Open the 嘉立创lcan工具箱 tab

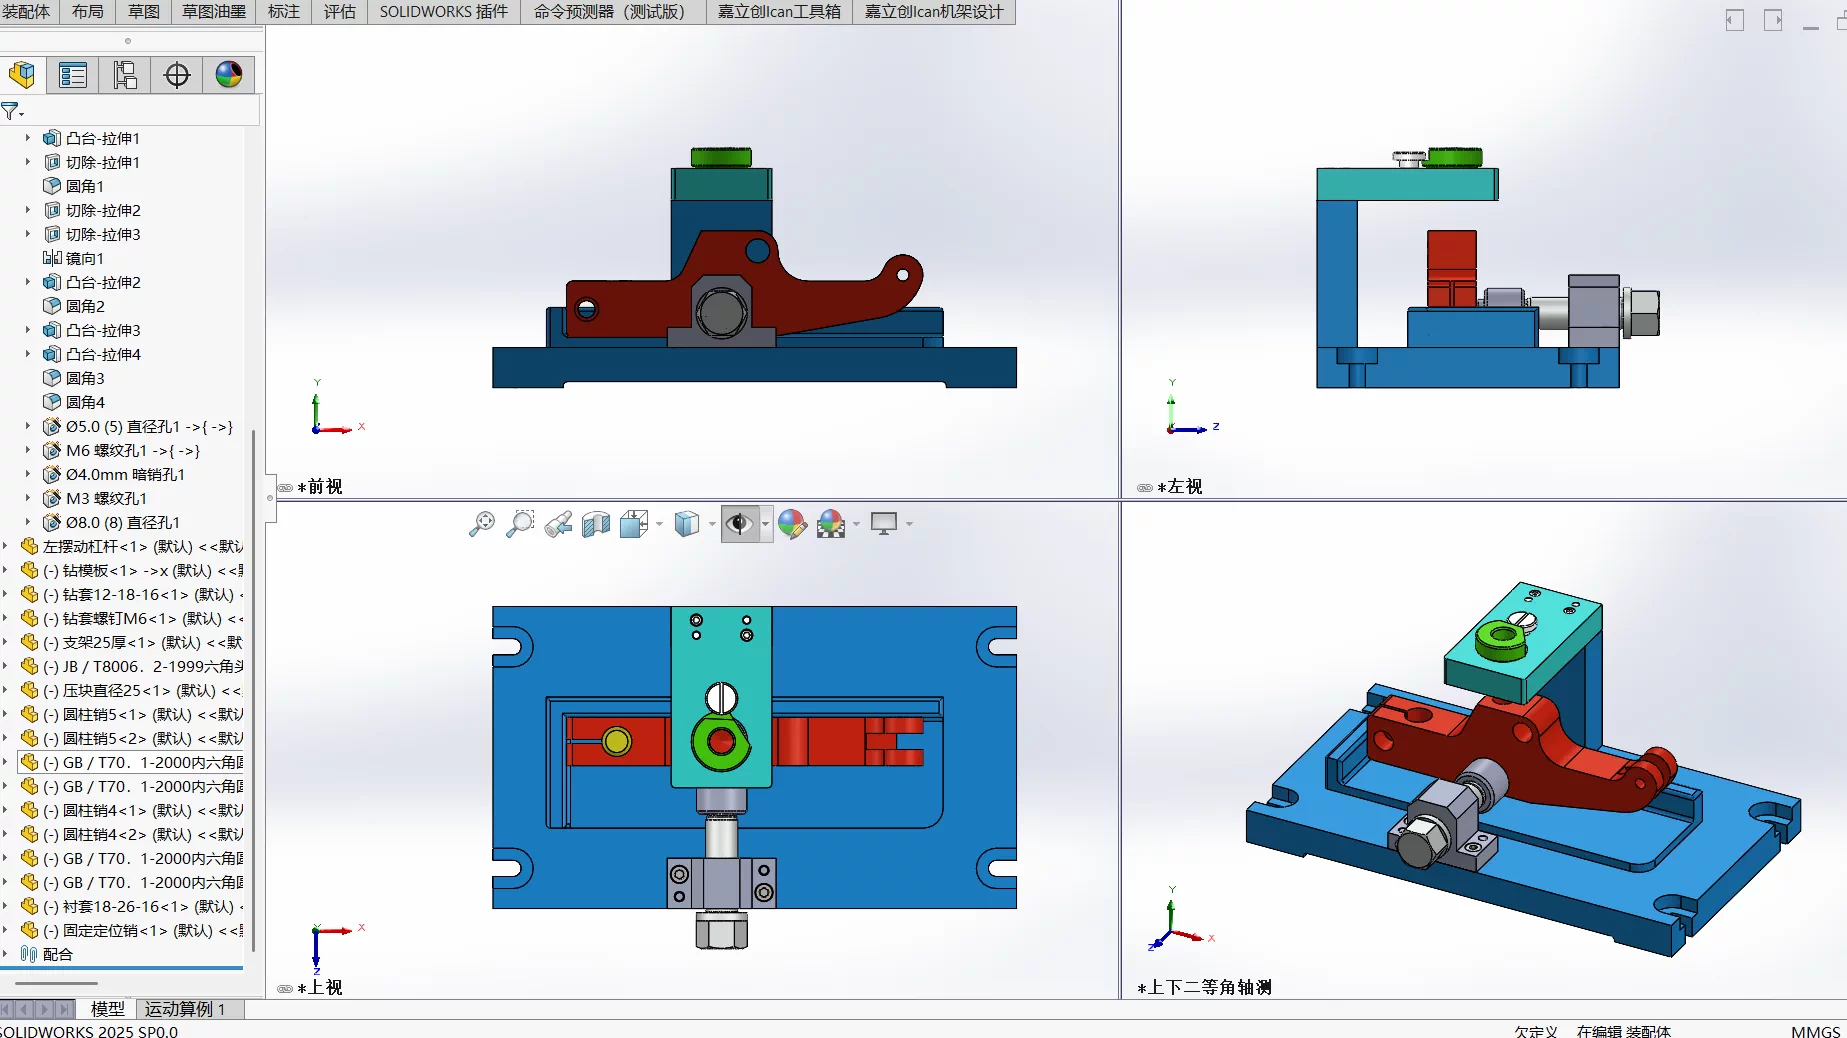tap(779, 12)
